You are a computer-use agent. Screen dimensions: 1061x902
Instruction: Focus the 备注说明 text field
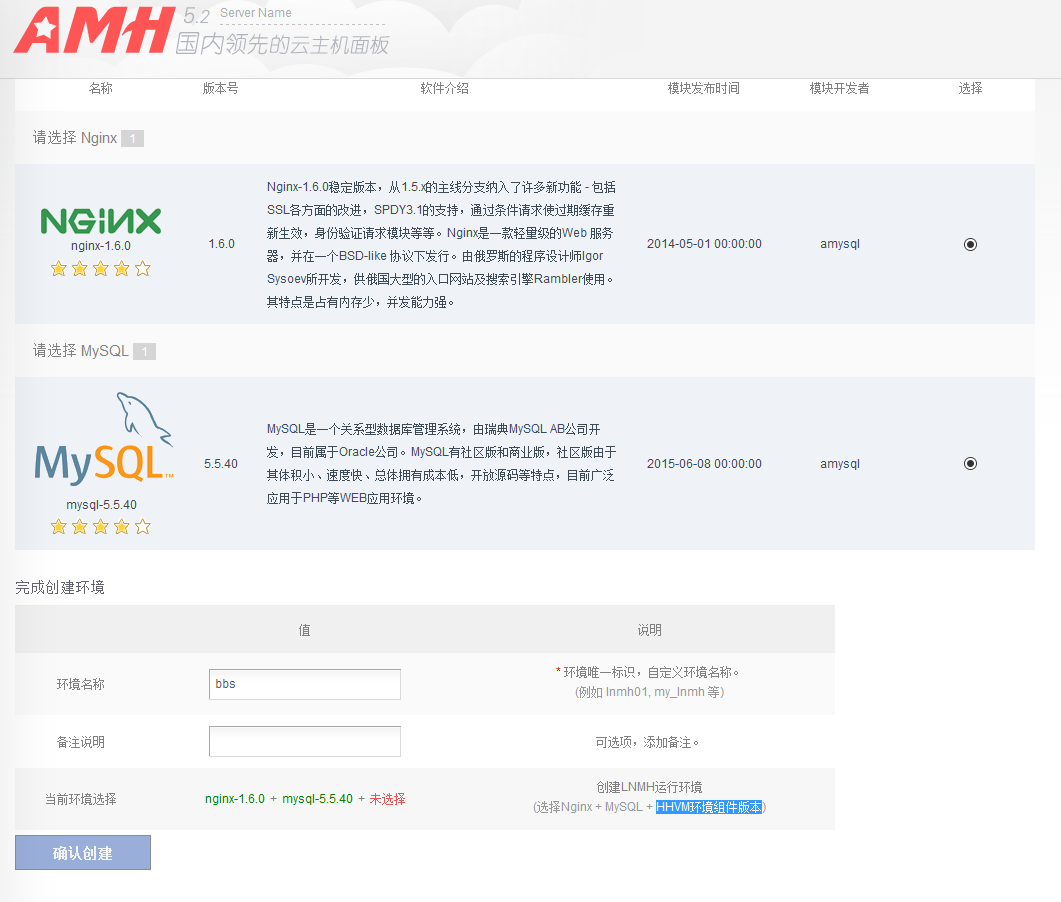[304, 742]
